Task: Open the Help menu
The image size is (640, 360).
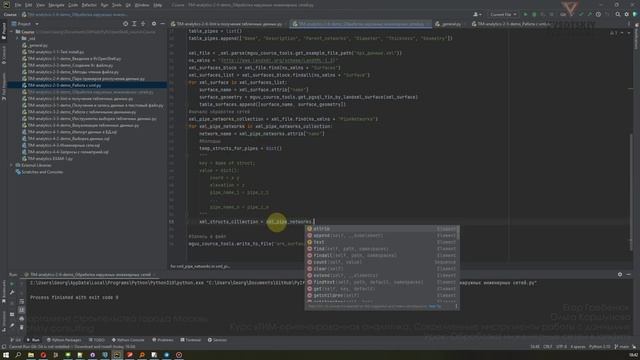Action: pyautogui.click(x=158, y=5)
